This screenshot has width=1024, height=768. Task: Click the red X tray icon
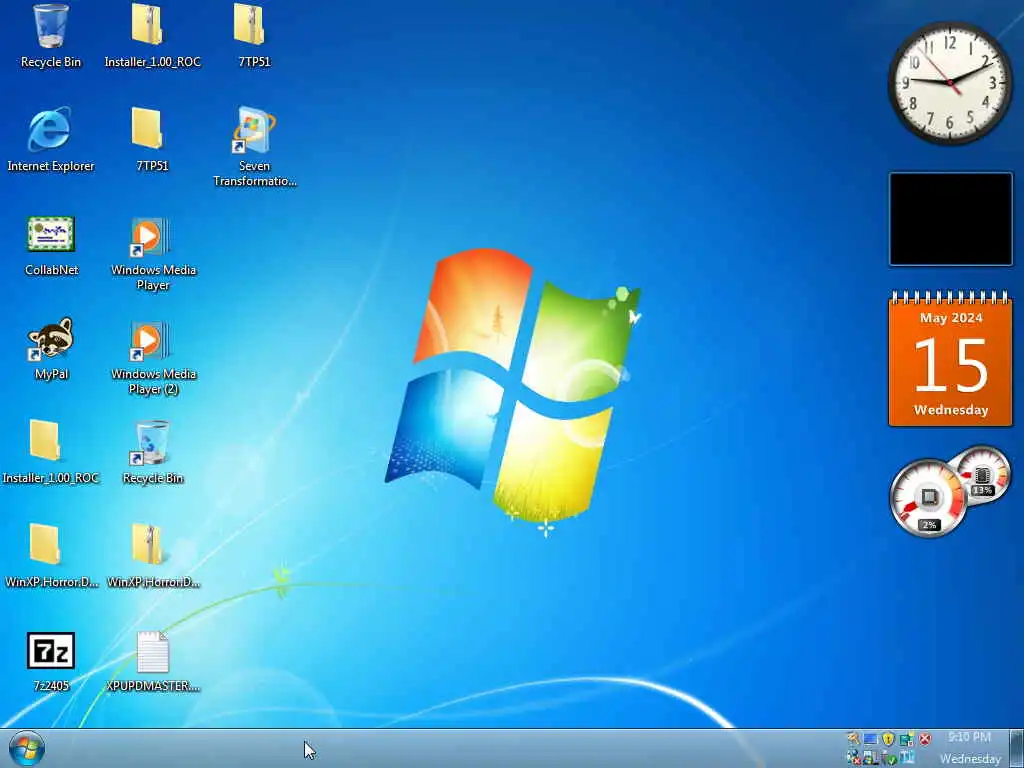[925, 739]
